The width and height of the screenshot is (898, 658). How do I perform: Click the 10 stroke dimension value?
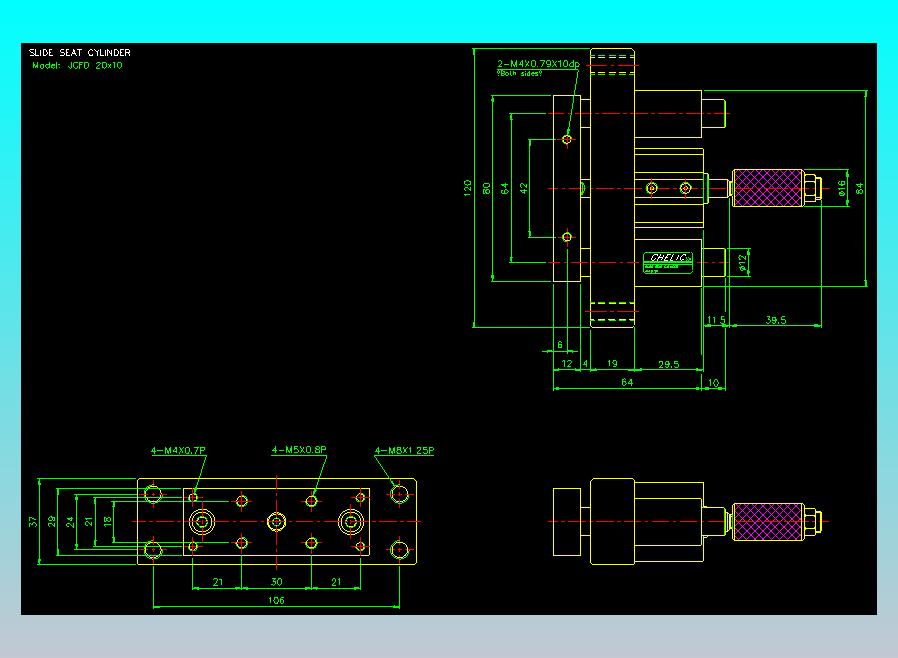point(713,382)
